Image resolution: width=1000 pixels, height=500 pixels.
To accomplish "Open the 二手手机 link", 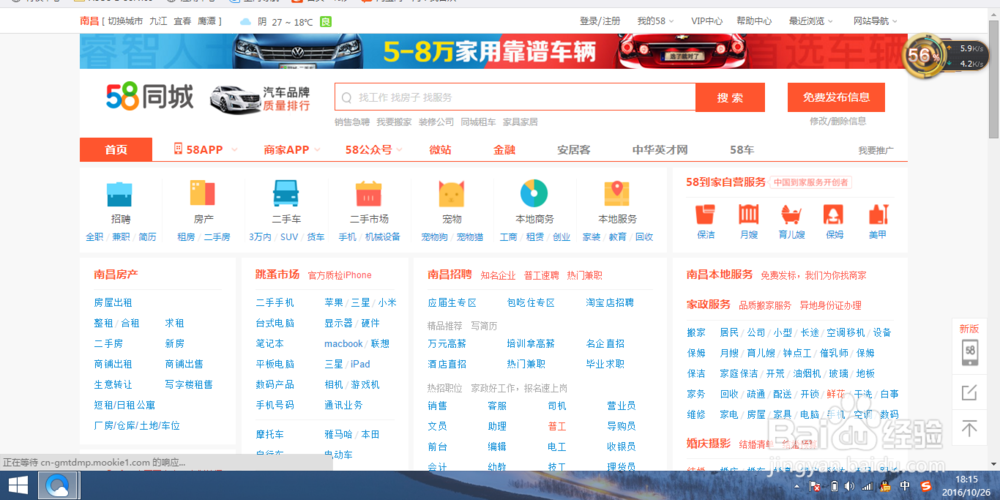I will 275,302.
